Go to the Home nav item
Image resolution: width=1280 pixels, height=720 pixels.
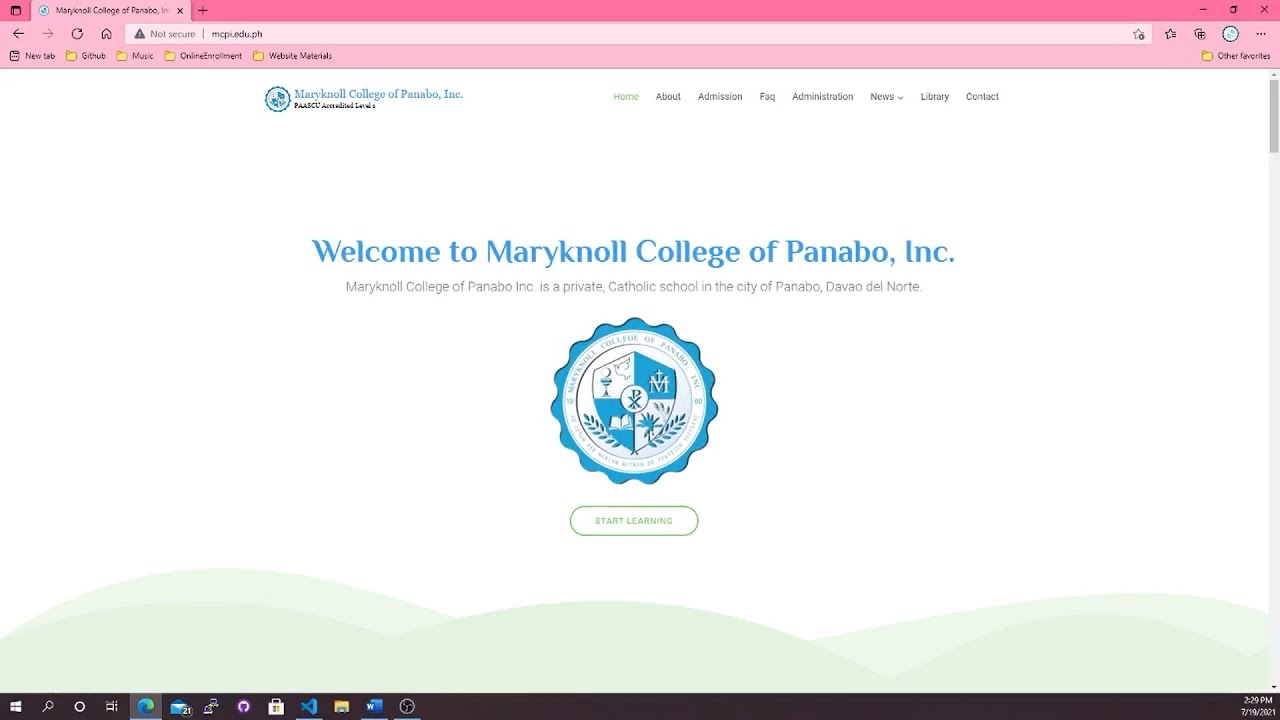(626, 97)
